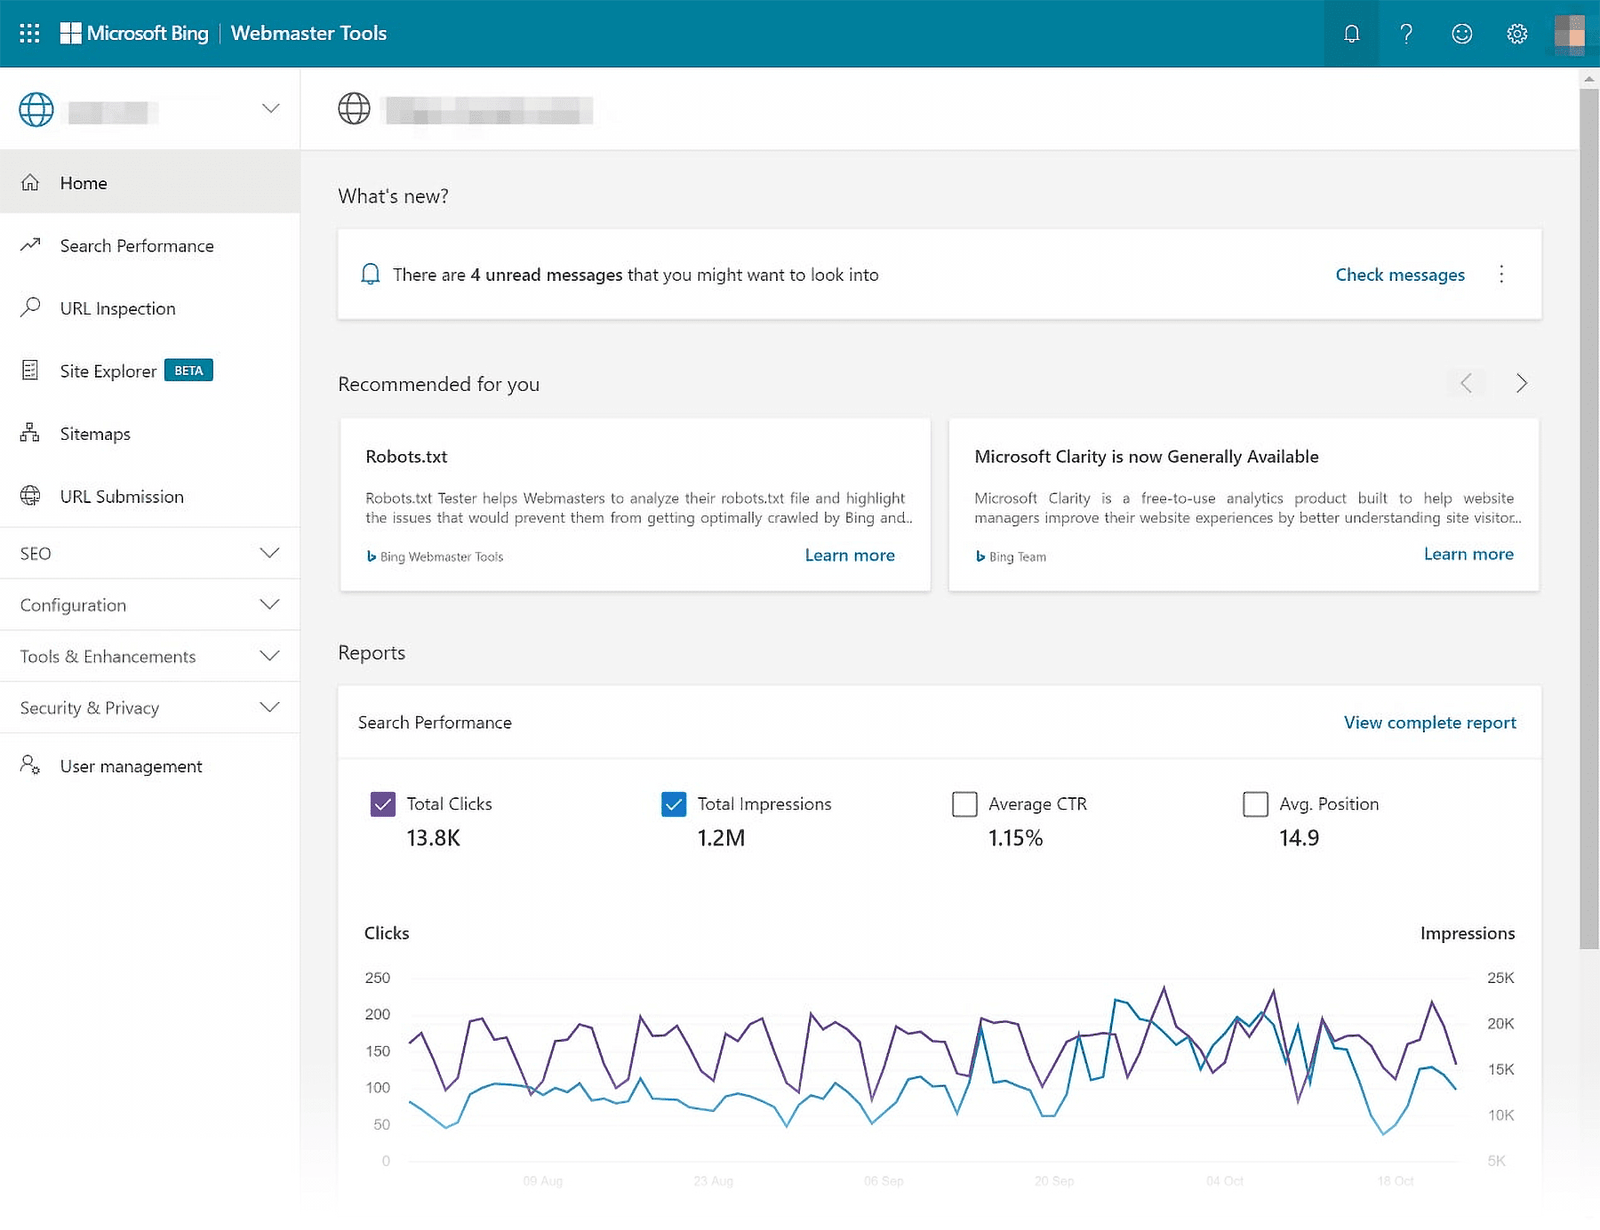This screenshot has width=1600, height=1230.
Task: Go to Home in sidebar
Action: (x=150, y=182)
